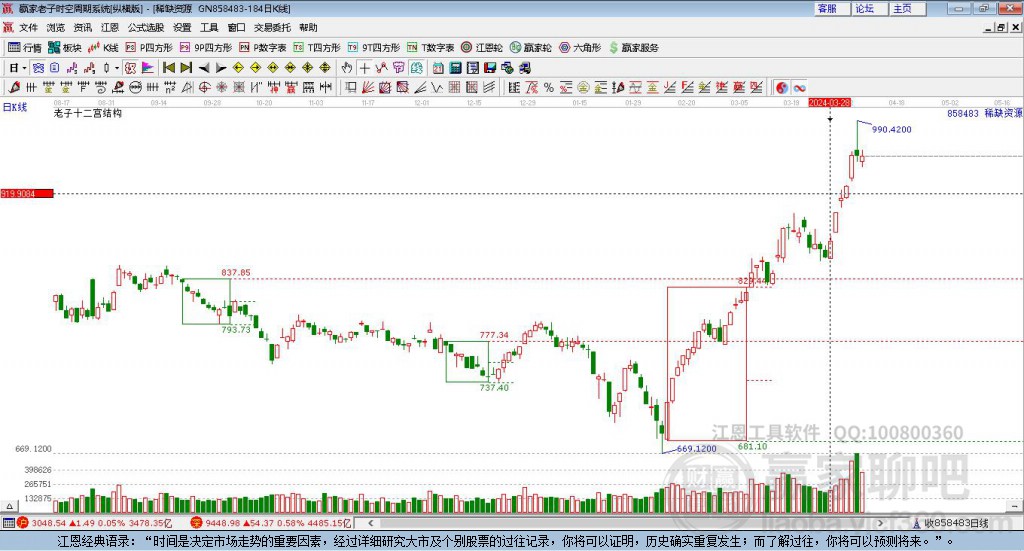This screenshot has height=551, width=1024.
Task: Open the 江恩 menu
Action: pyautogui.click(x=110, y=27)
